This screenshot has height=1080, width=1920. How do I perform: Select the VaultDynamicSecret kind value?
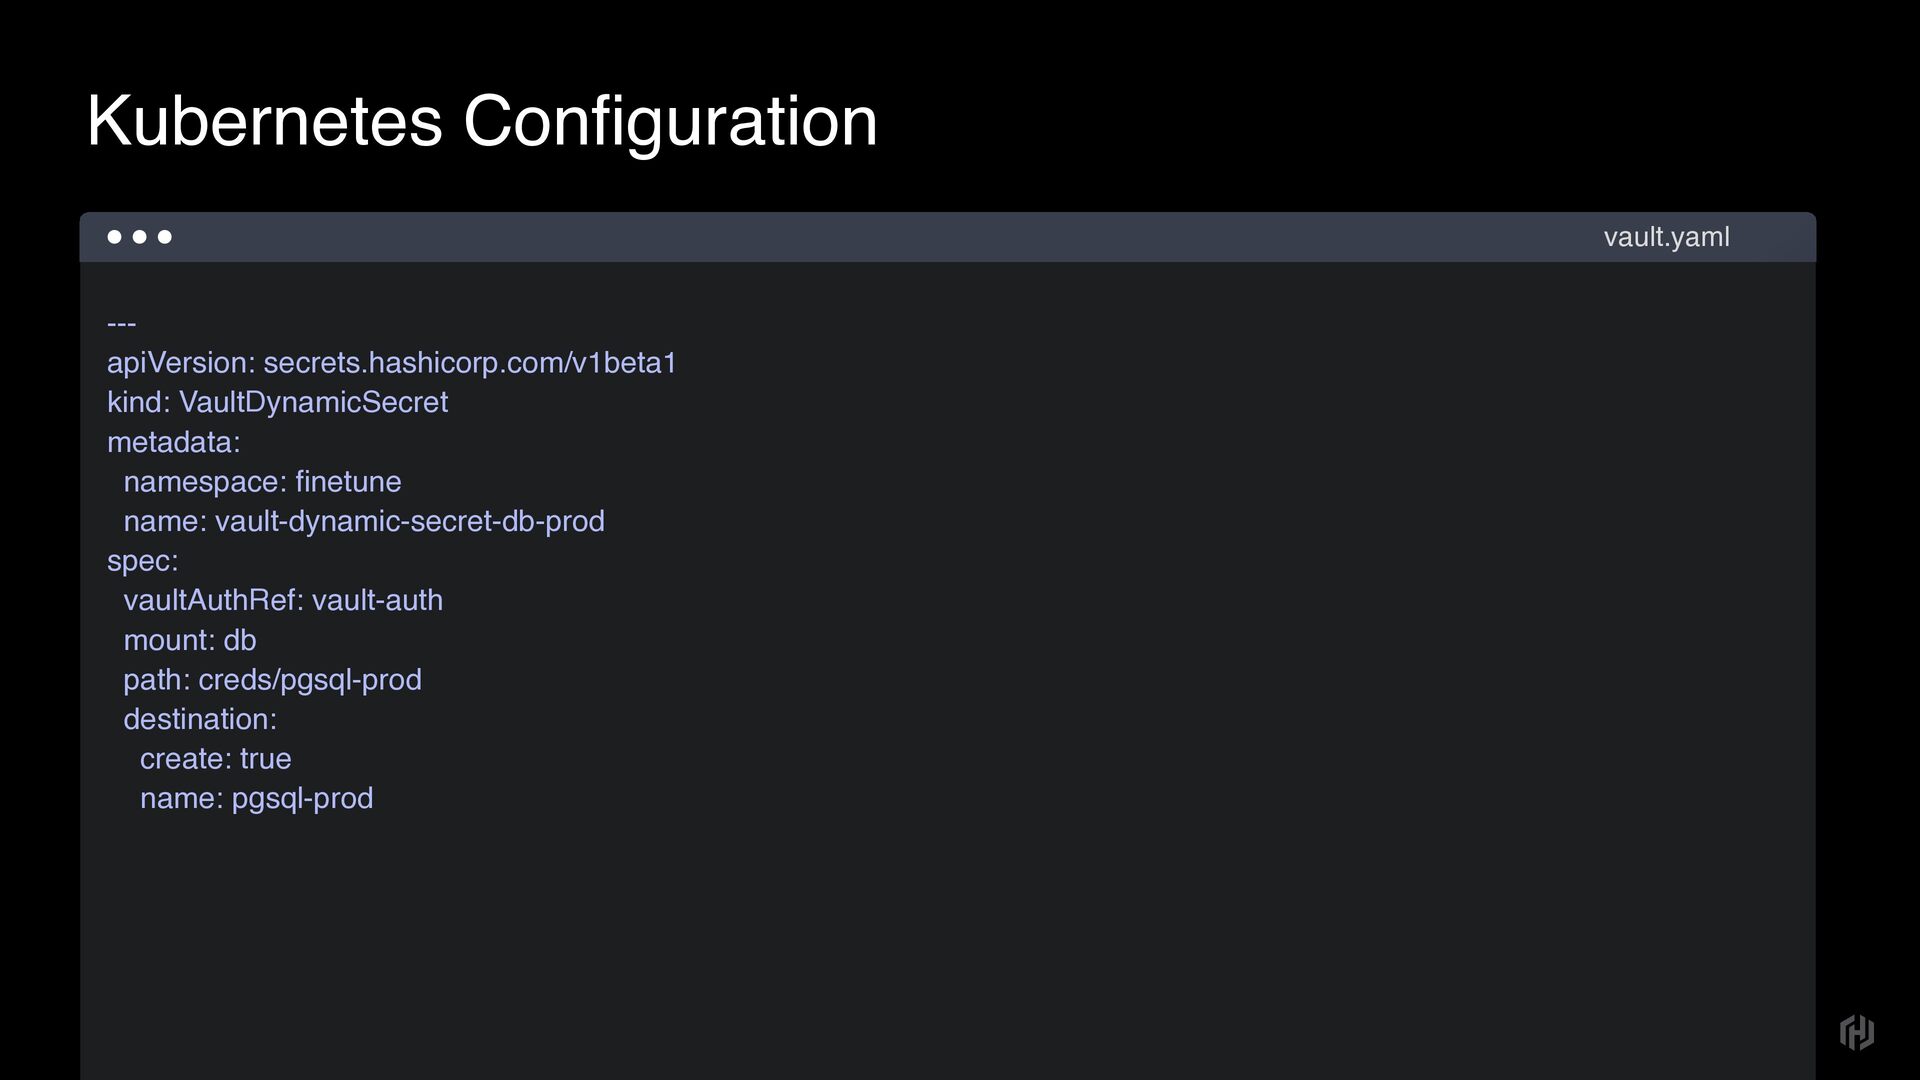313,402
